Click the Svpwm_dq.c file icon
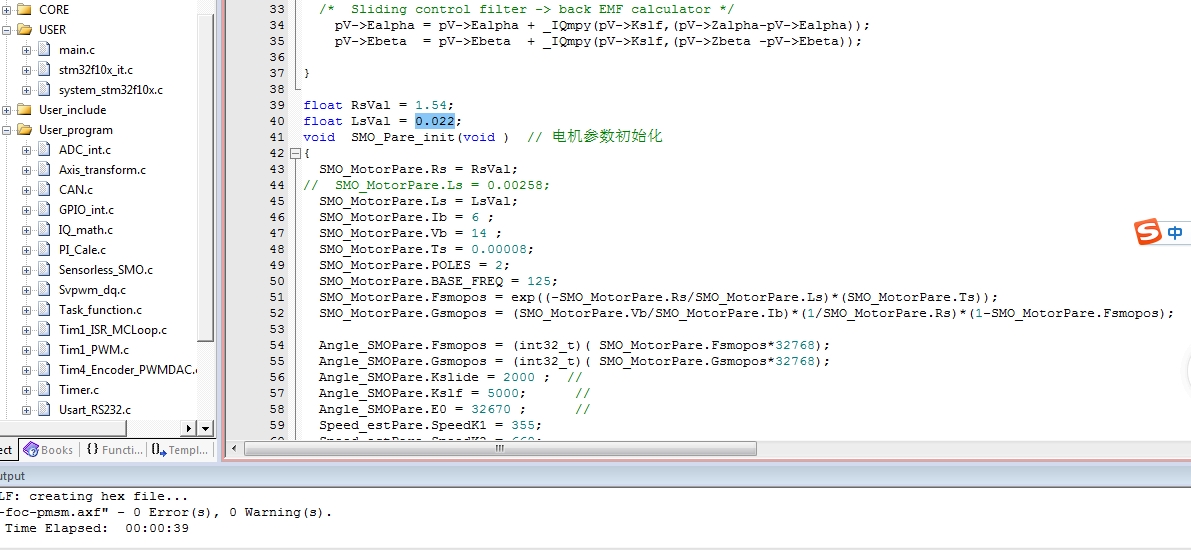The image size is (1191, 550). click(43, 289)
